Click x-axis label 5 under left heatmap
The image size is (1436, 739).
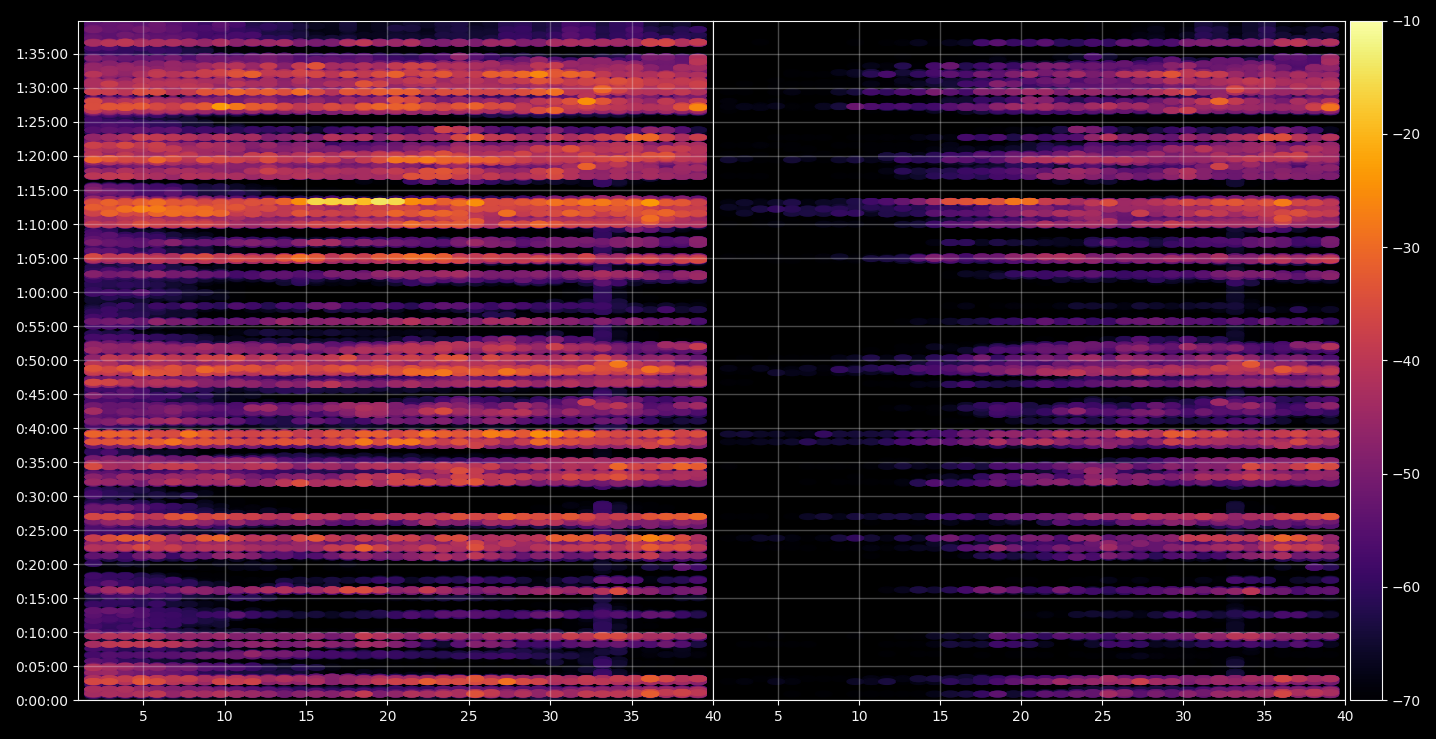pos(143,716)
